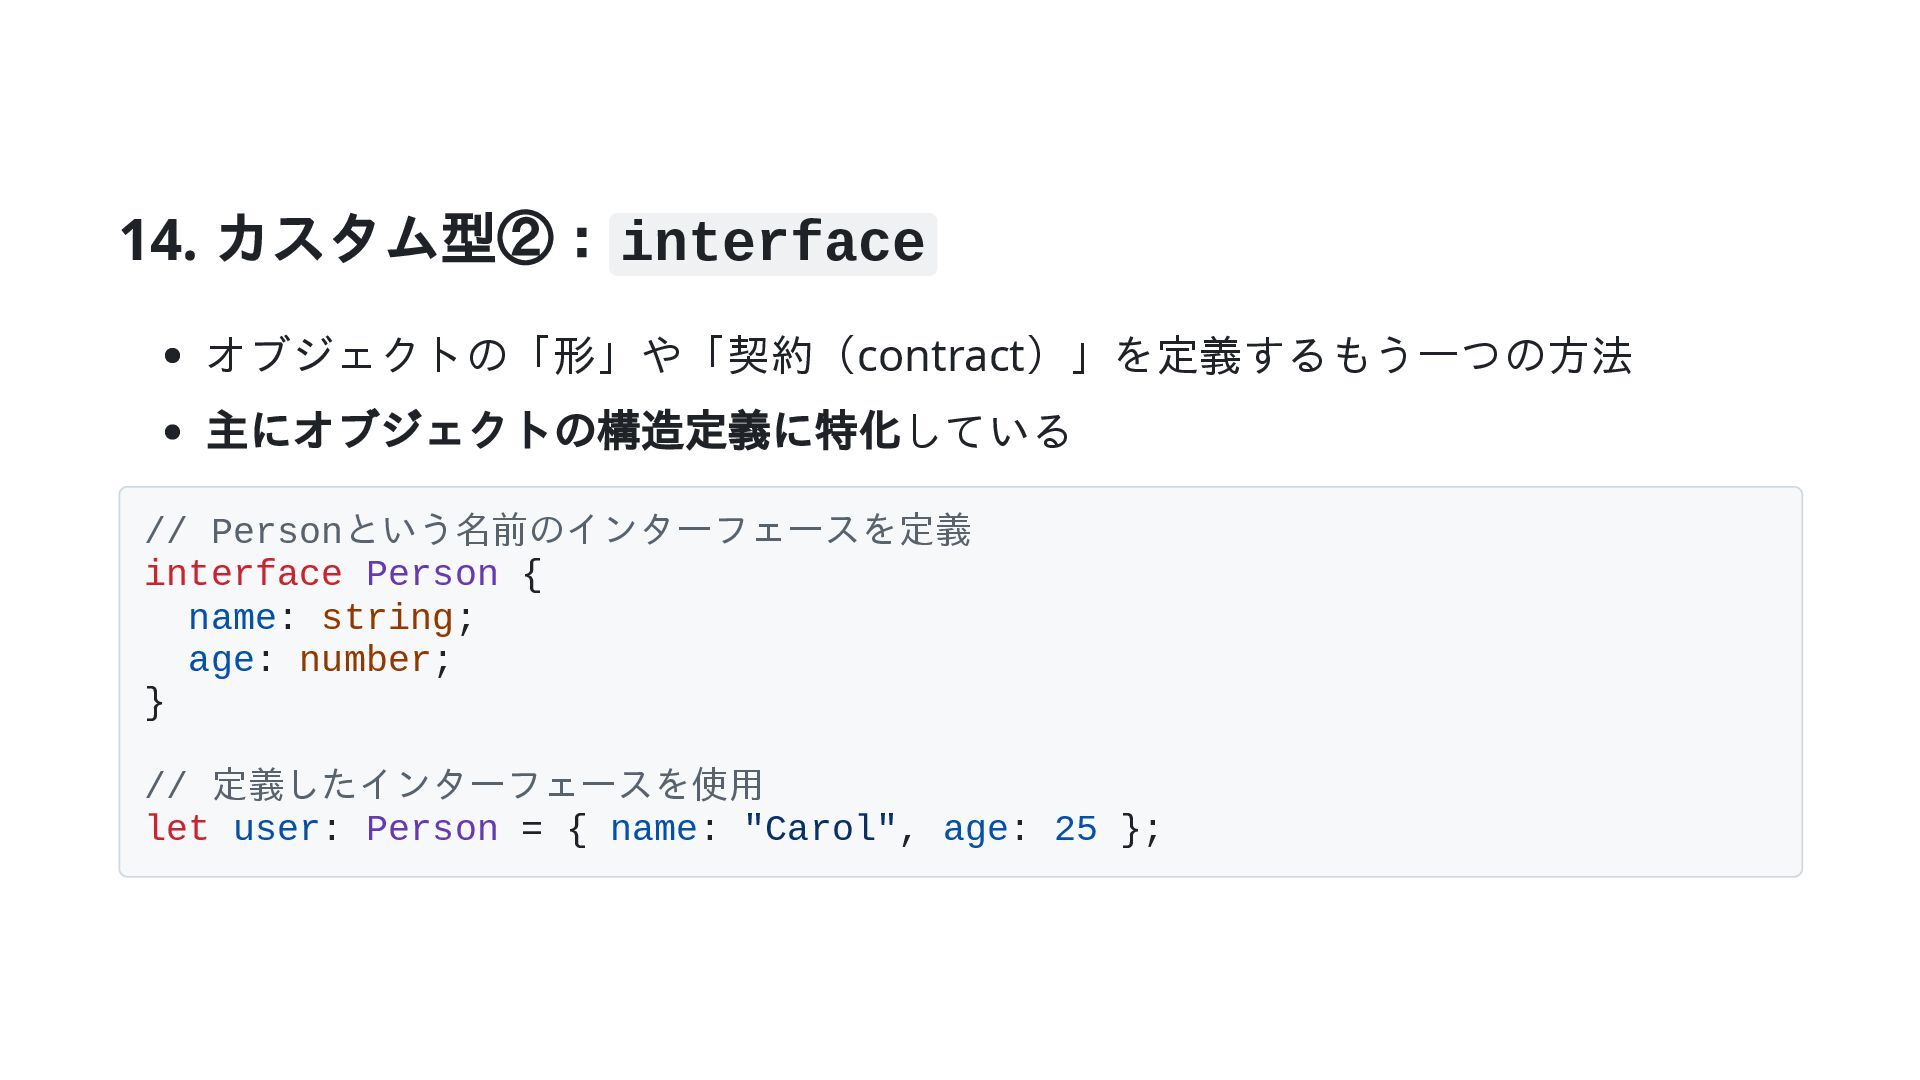Click the "age" property inside the interface
1920x1080 pixels.
pyautogui.click(x=221, y=661)
